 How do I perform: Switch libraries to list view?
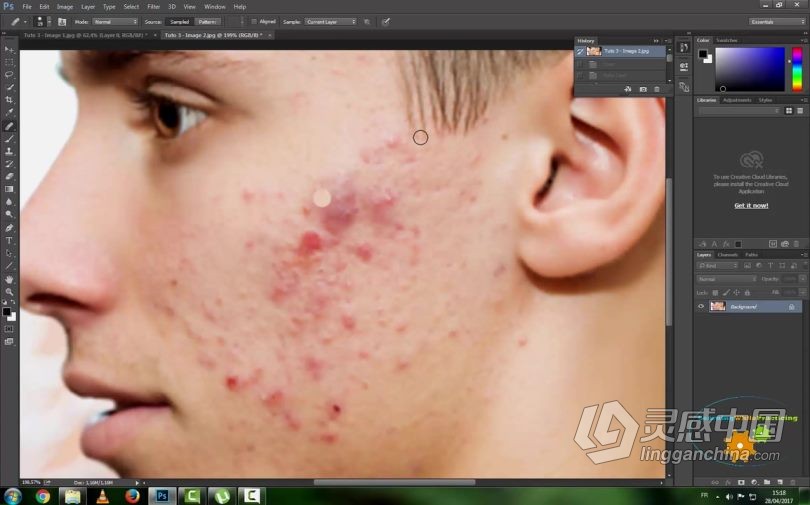point(800,111)
